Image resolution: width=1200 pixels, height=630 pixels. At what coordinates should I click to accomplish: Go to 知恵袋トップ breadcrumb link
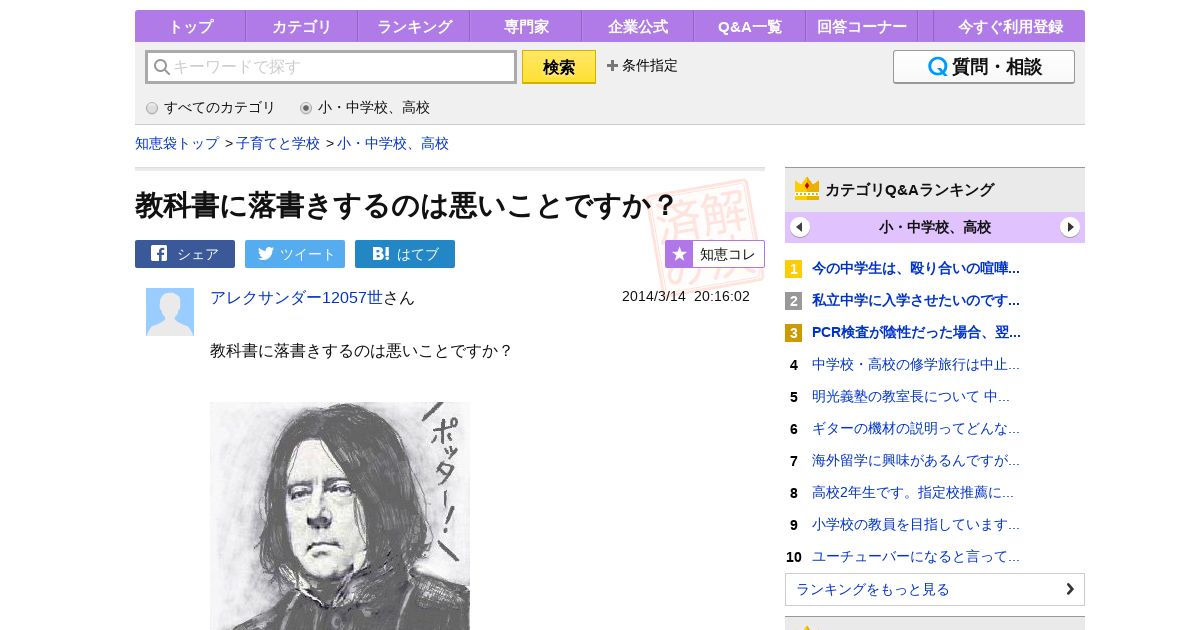177,143
